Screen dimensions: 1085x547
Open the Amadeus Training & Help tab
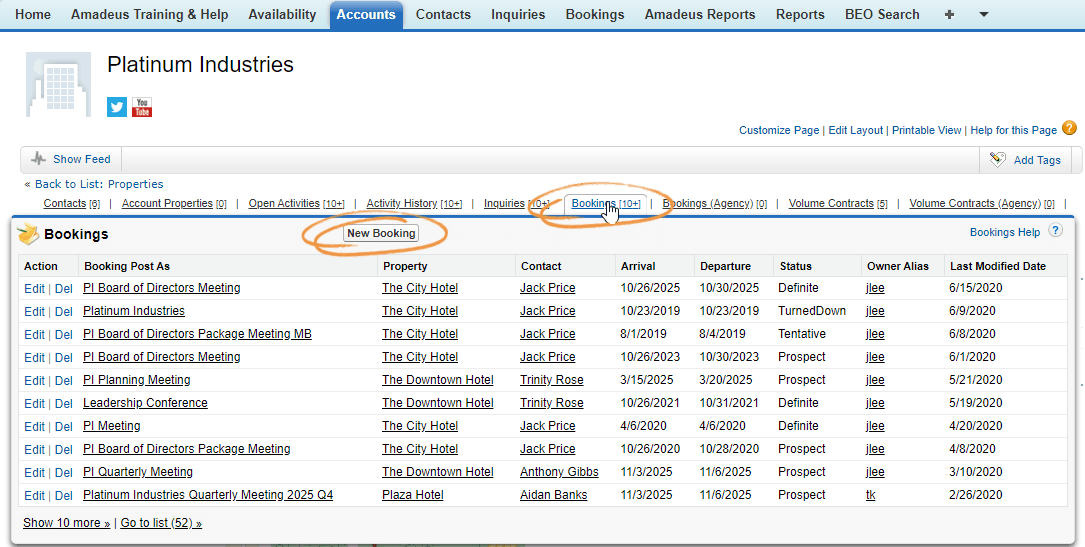[149, 15]
